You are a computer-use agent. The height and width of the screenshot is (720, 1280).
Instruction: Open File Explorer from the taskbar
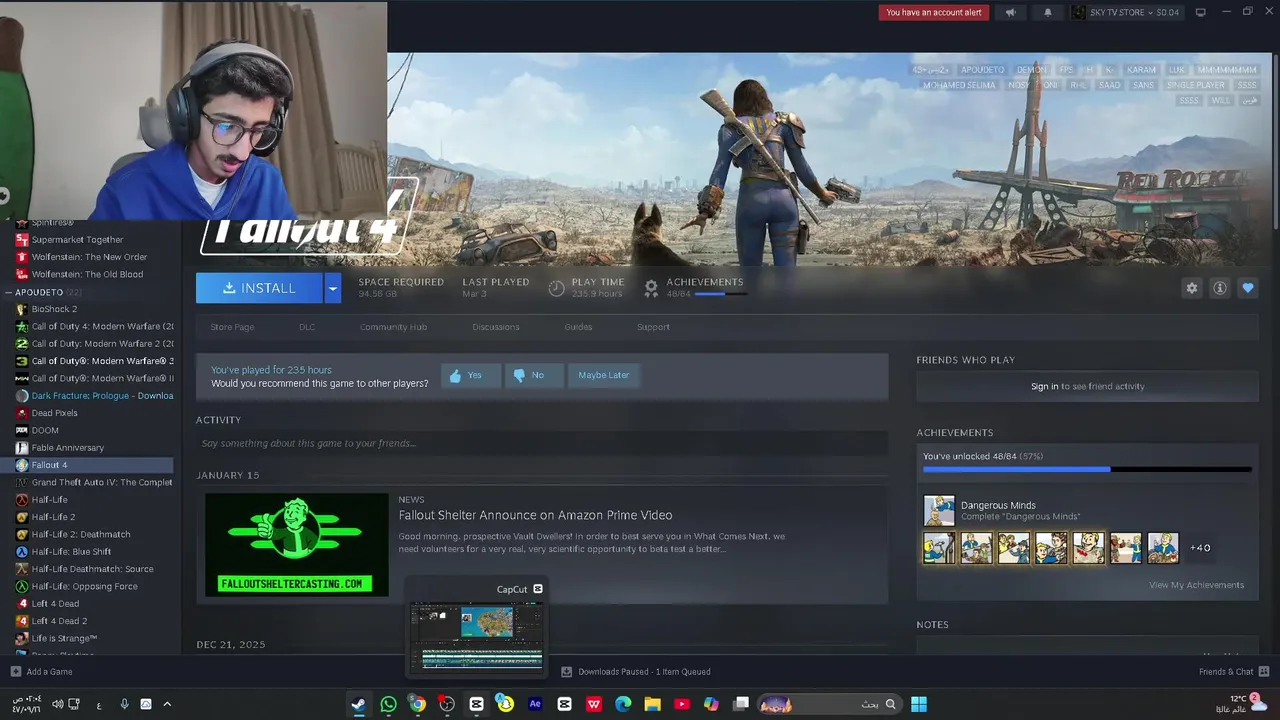(x=652, y=704)
